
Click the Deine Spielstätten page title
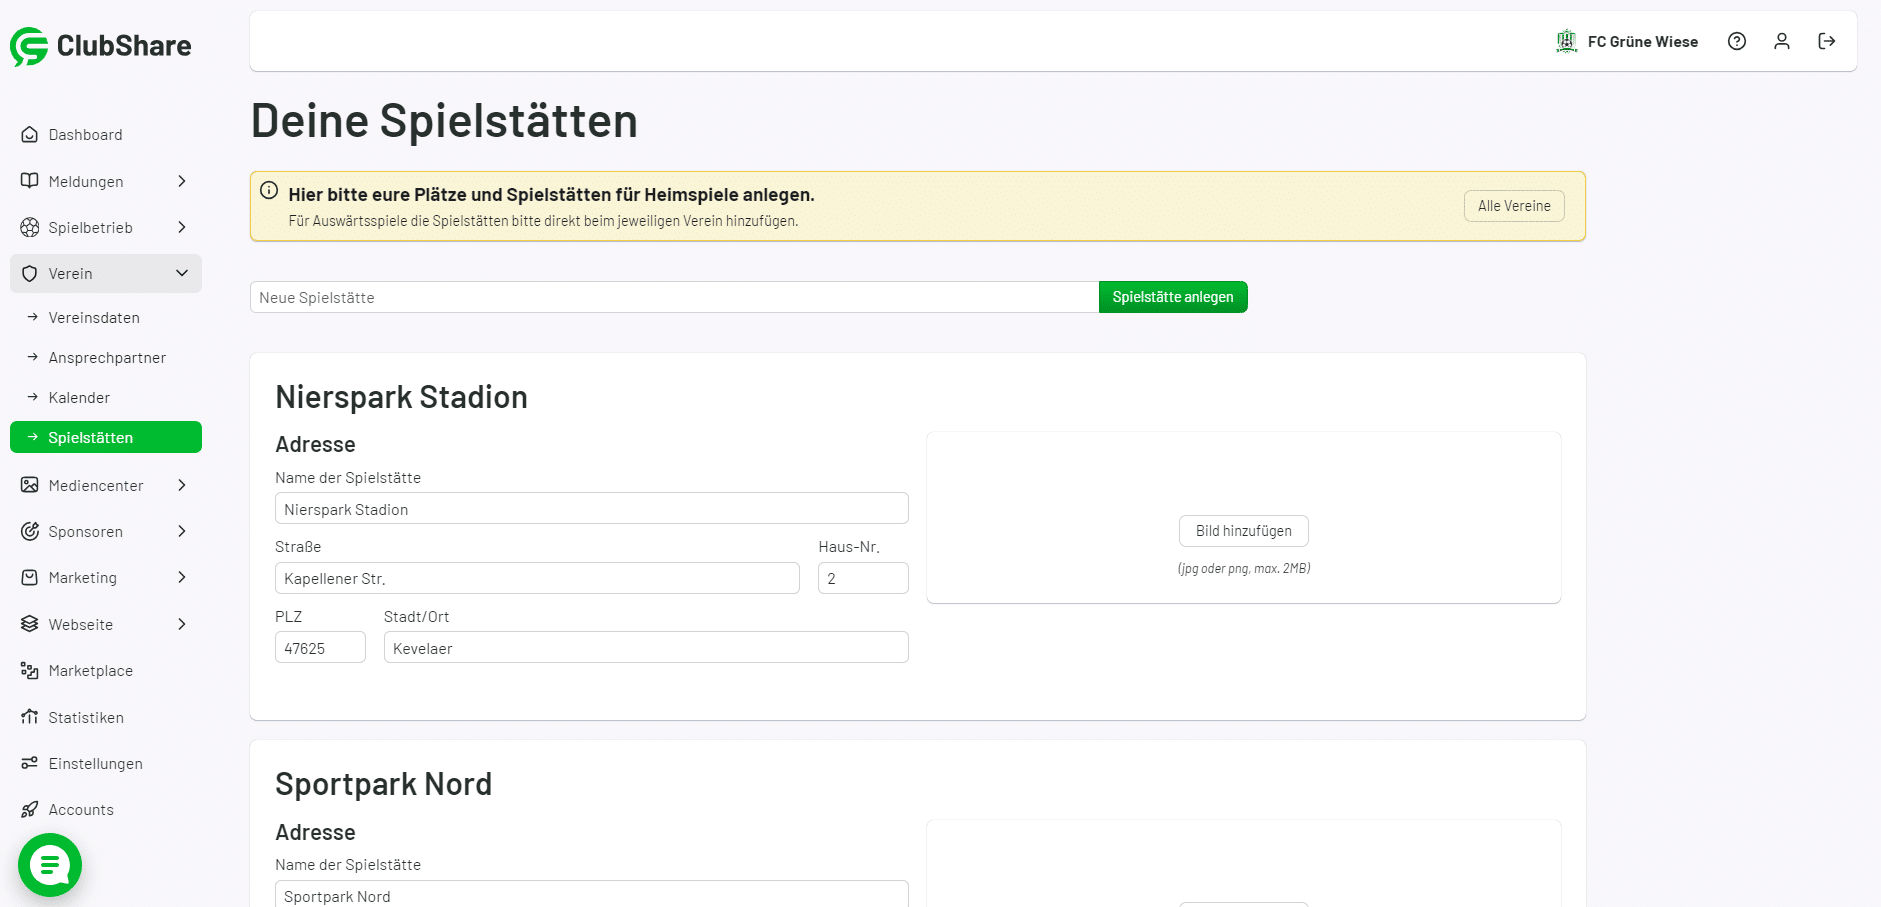point(444,121)
